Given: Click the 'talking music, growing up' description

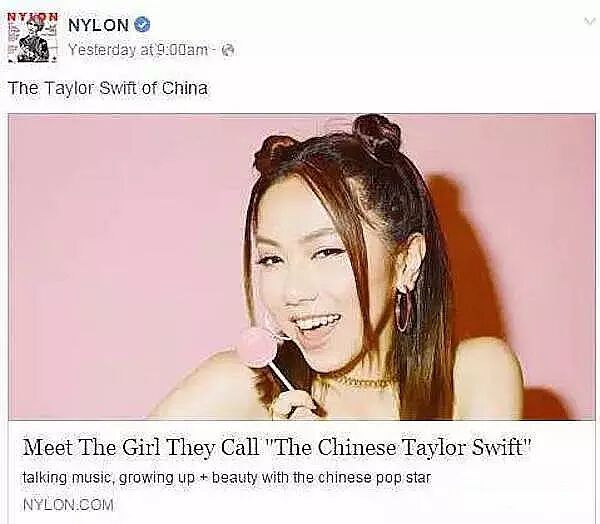Looking at the screenshot, I should pos(227,478).
